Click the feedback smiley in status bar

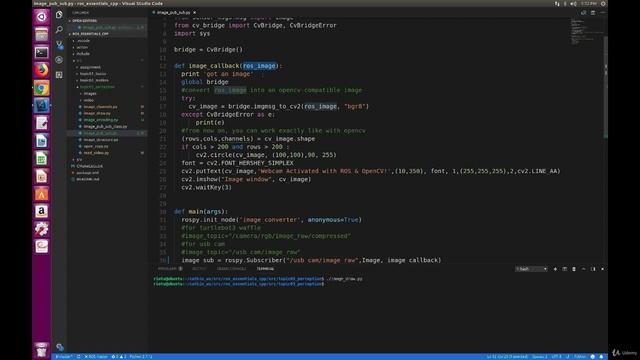[593, 357]
